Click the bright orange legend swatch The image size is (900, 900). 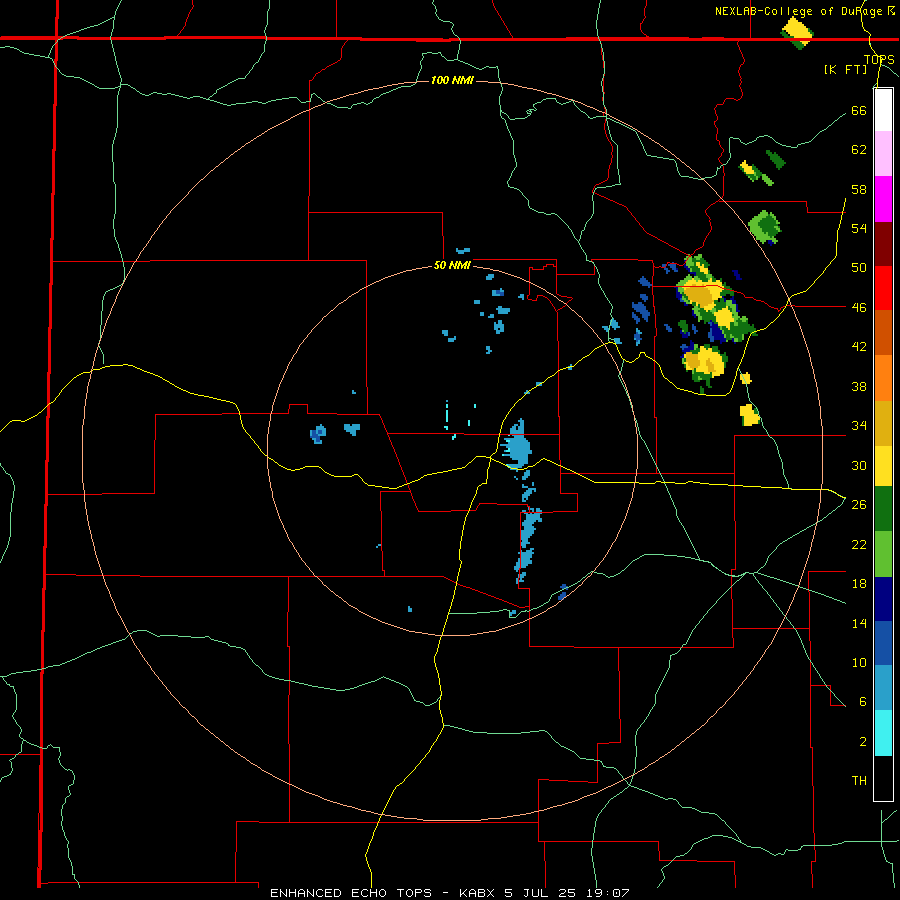coord(883,378)
